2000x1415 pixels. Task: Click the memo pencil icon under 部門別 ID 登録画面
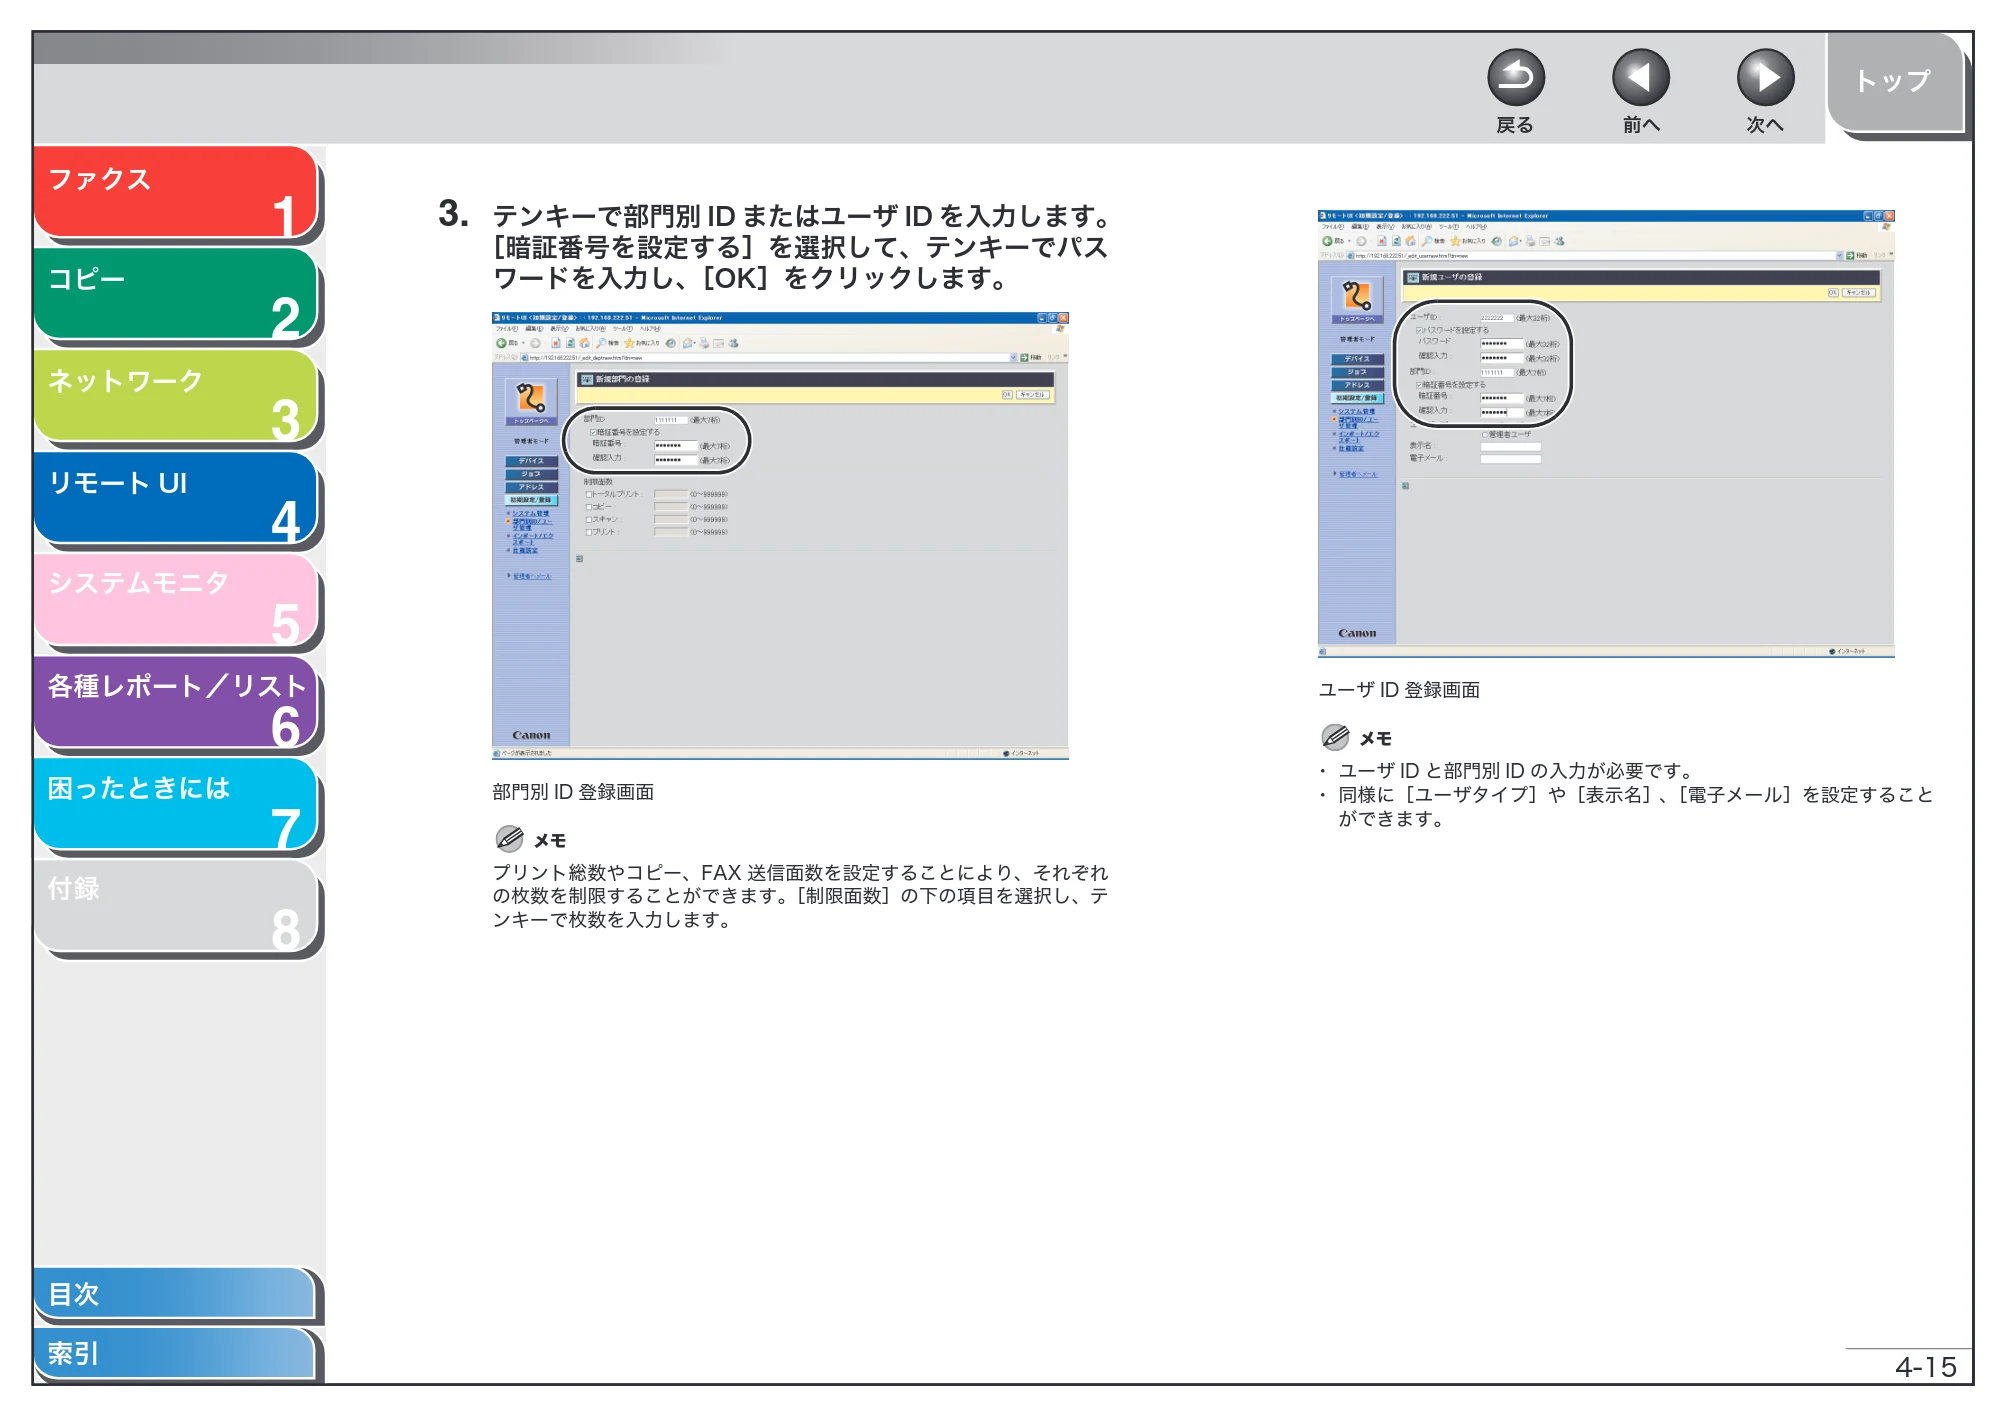[x=509, y=838]
